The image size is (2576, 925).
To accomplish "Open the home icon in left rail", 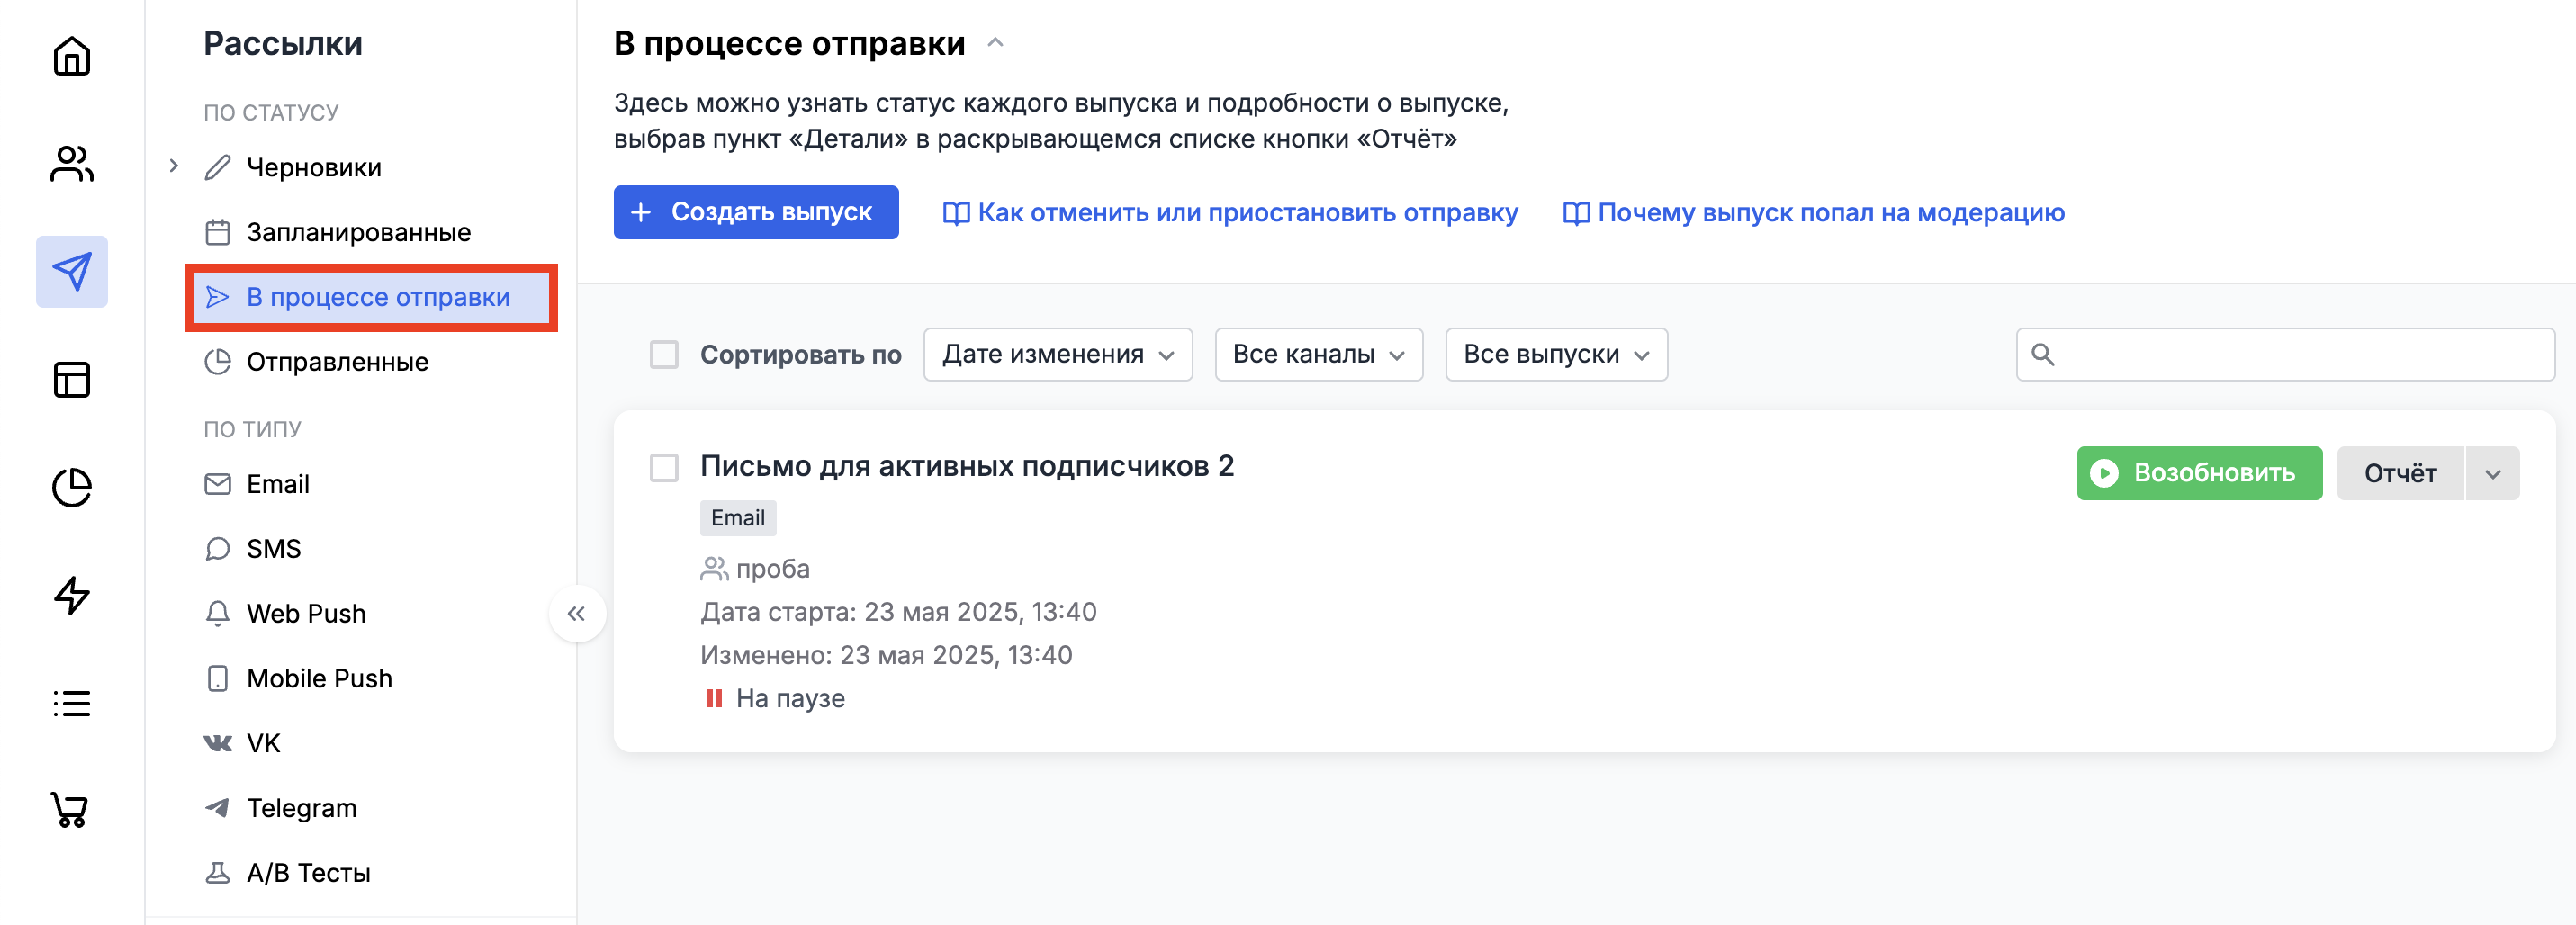I will [x=71, y=56].
